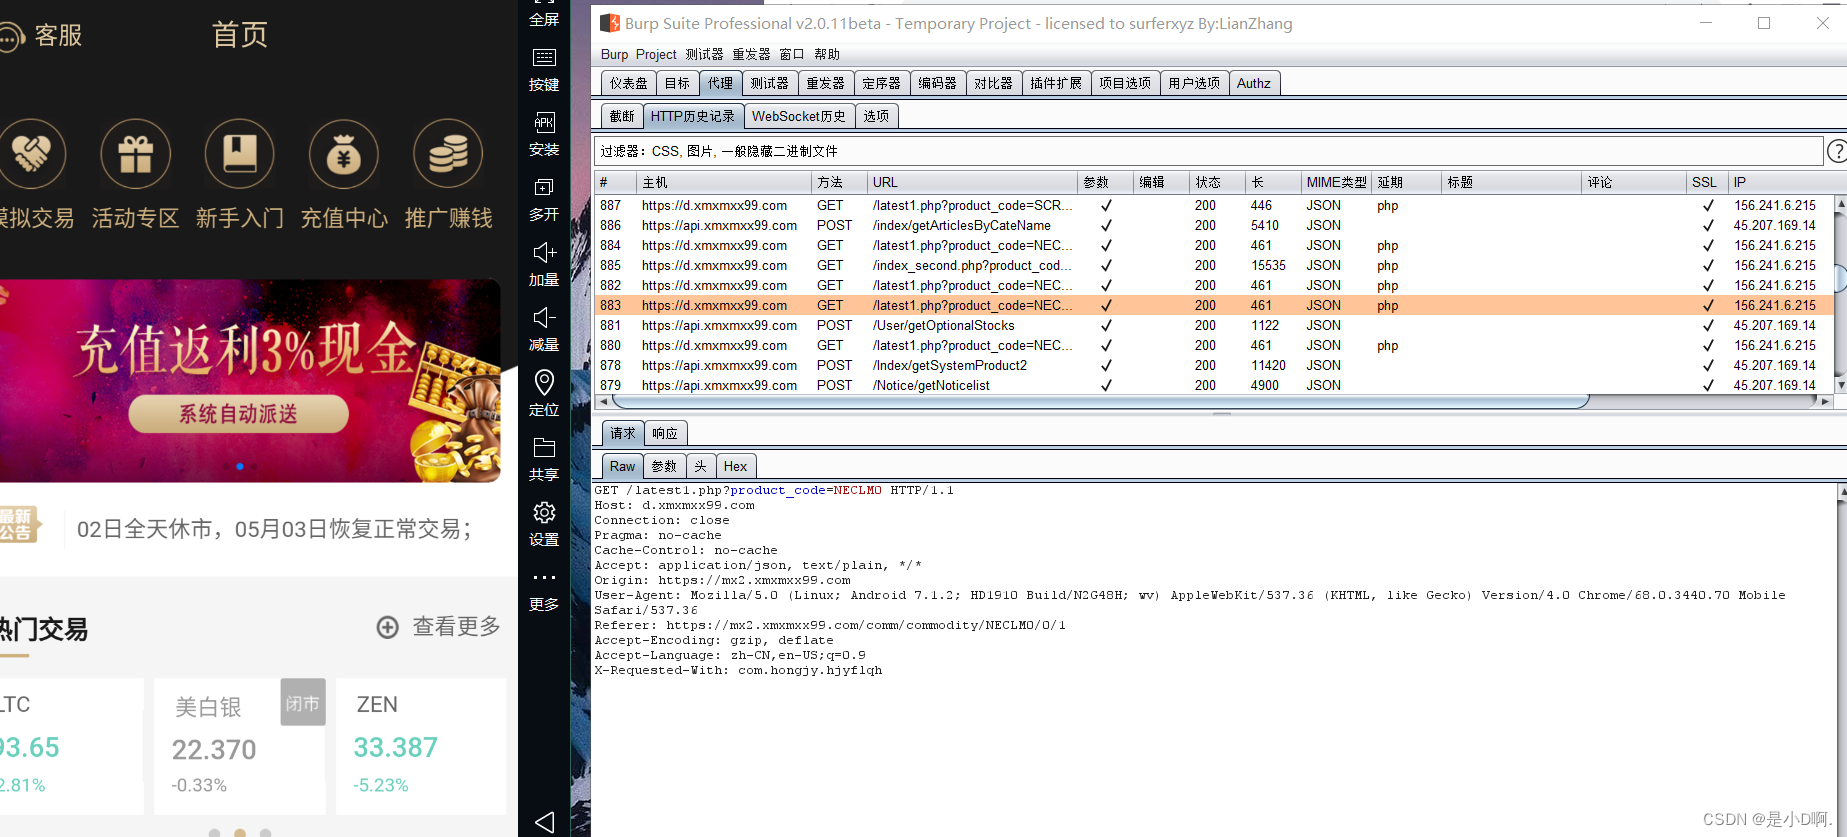The height and width of the screenshot is (837, 1847).
Task: Open the 截断 intercept sub-tab
Action: coord(622,116)
